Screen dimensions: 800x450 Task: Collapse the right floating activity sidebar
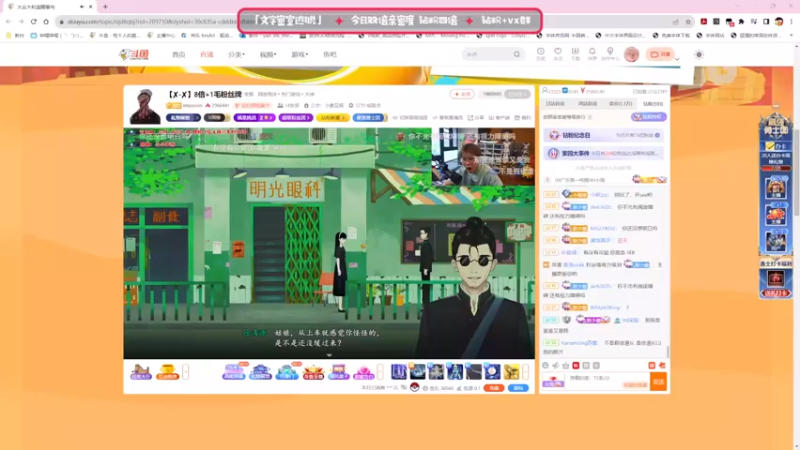point(776,106)
